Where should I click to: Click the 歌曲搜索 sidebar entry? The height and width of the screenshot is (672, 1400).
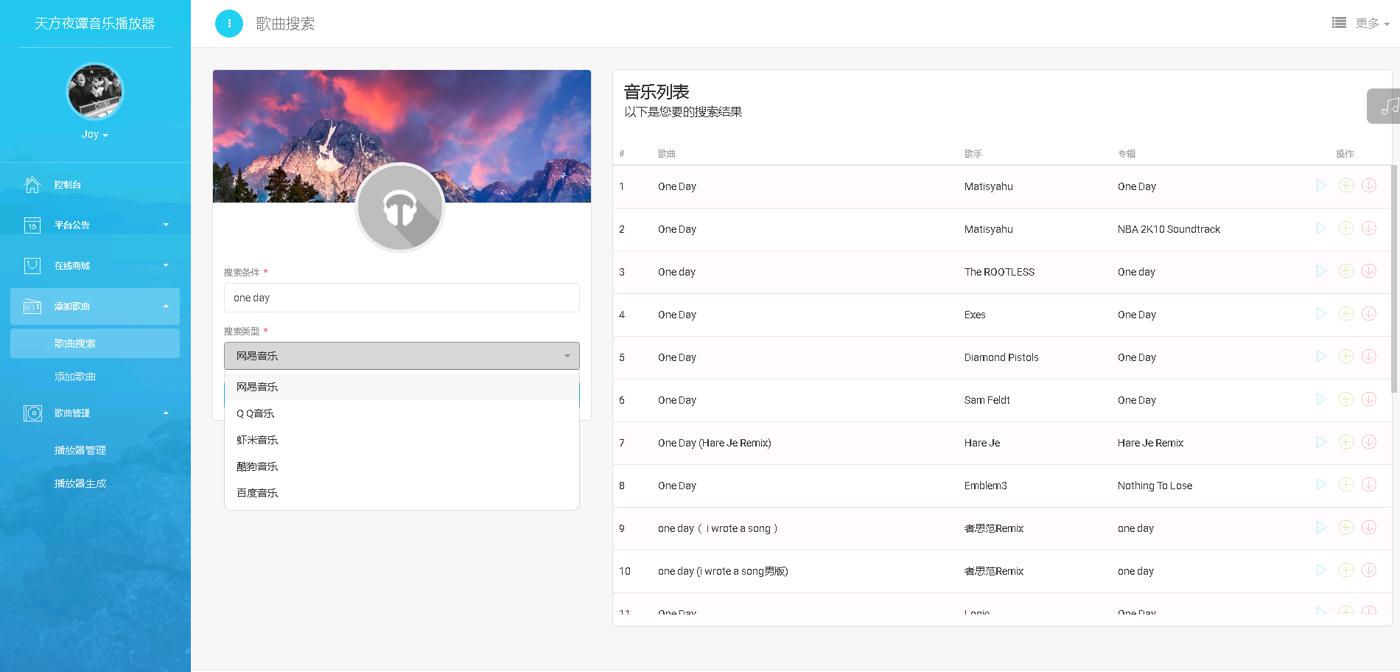95,343
